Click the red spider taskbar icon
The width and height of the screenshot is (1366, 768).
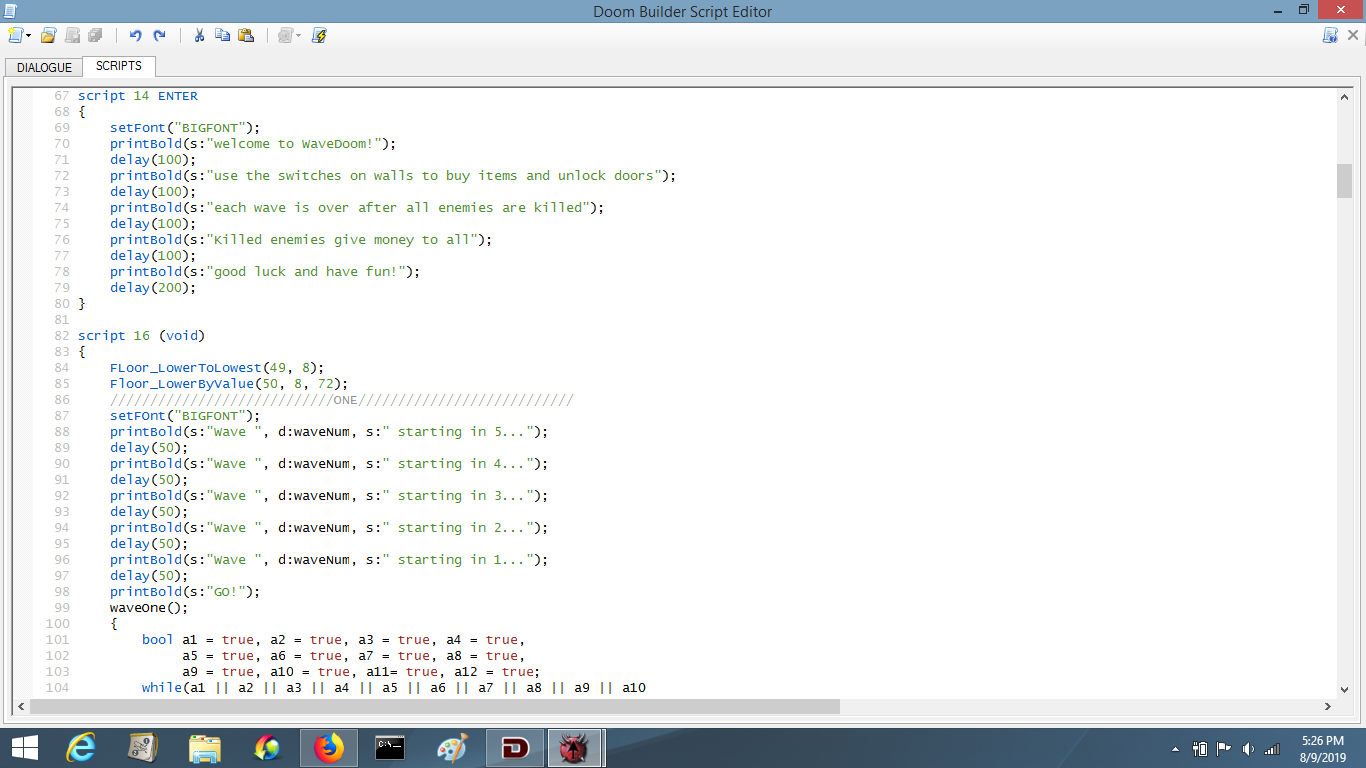[x=575, y=748]
